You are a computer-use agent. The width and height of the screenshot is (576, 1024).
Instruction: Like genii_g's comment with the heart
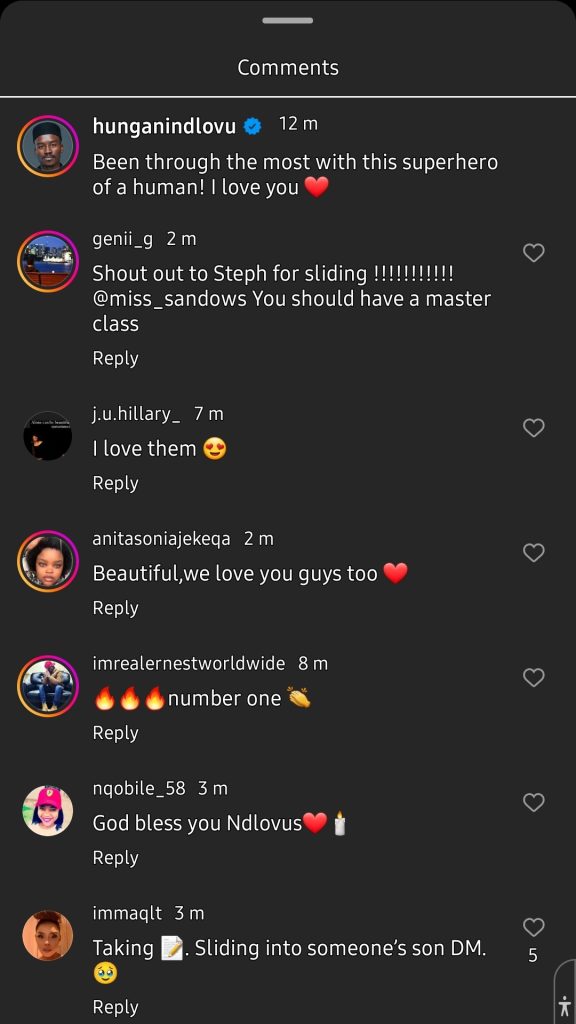coord(534,253)
